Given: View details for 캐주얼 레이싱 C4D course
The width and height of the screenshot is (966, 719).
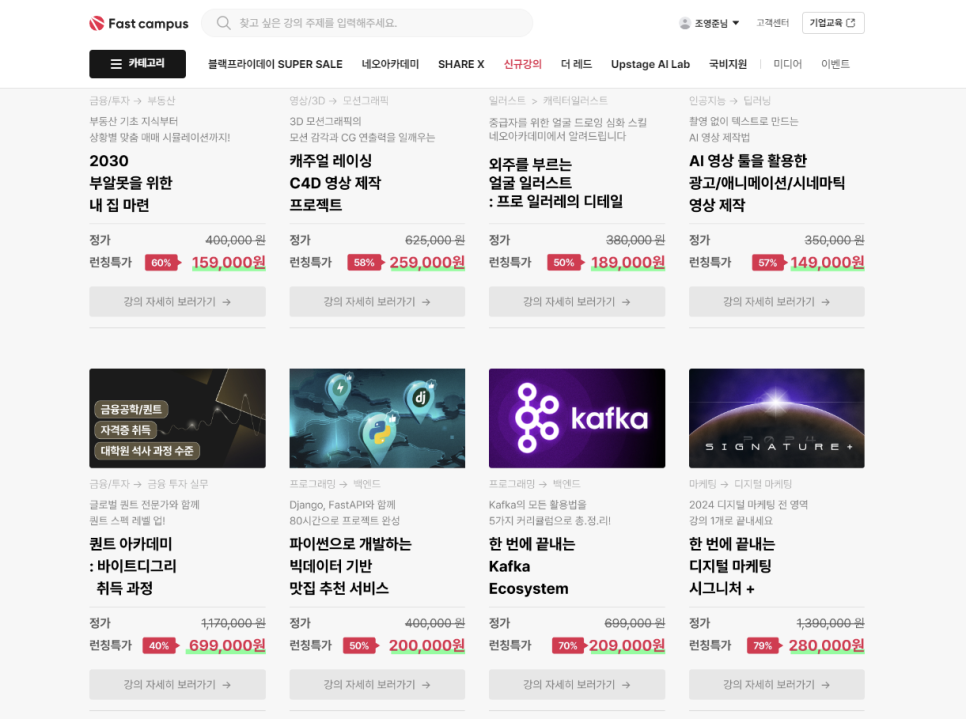Looking at the screenshot, I should pos(377,301).
